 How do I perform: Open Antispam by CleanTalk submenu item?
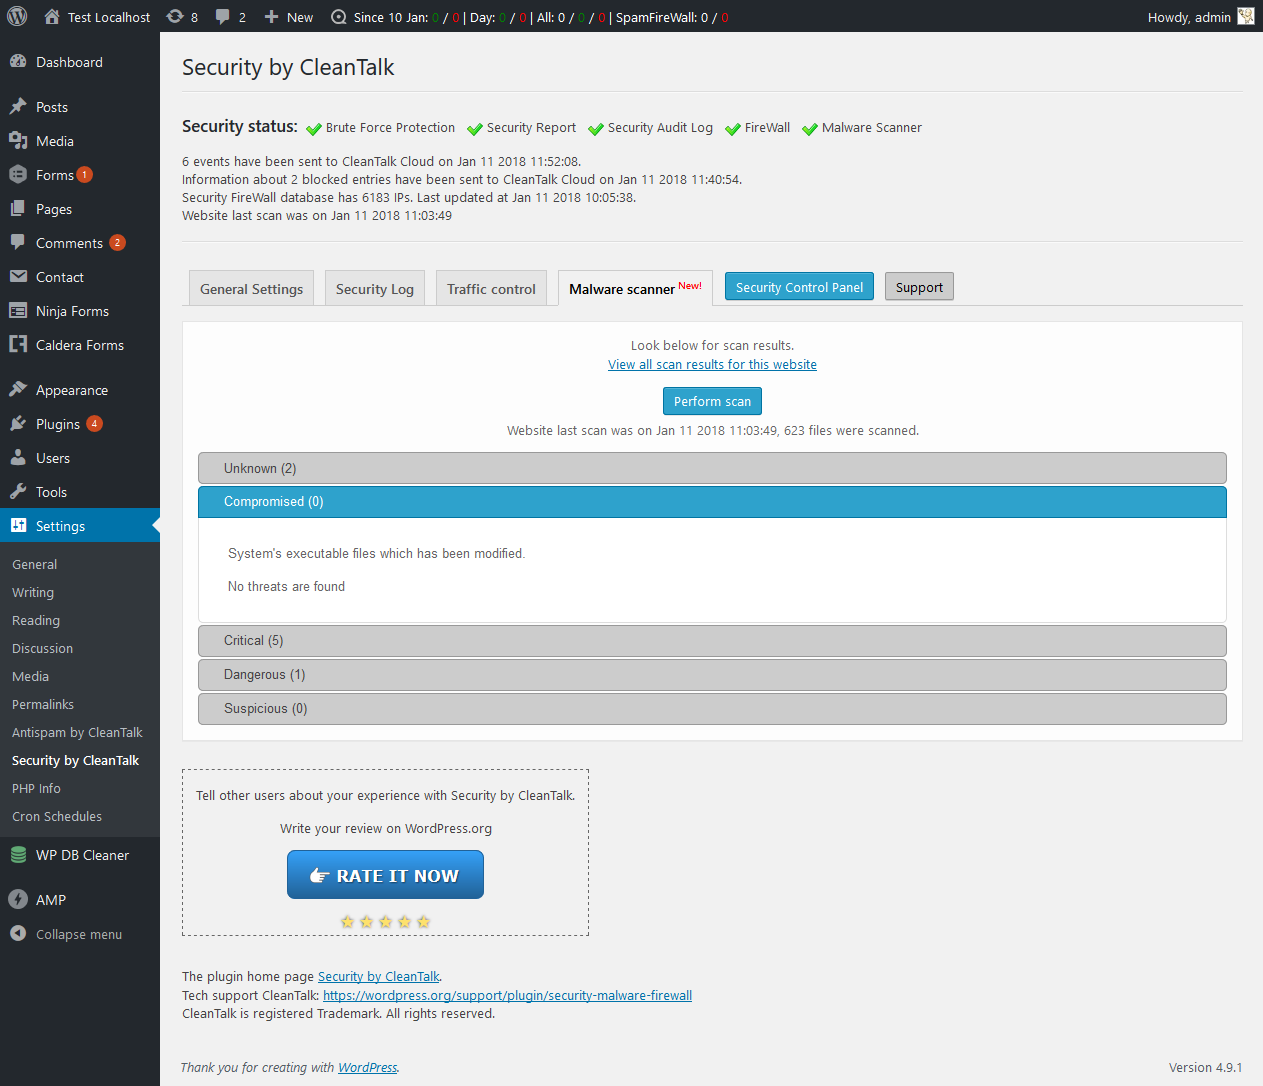(77, 733)
